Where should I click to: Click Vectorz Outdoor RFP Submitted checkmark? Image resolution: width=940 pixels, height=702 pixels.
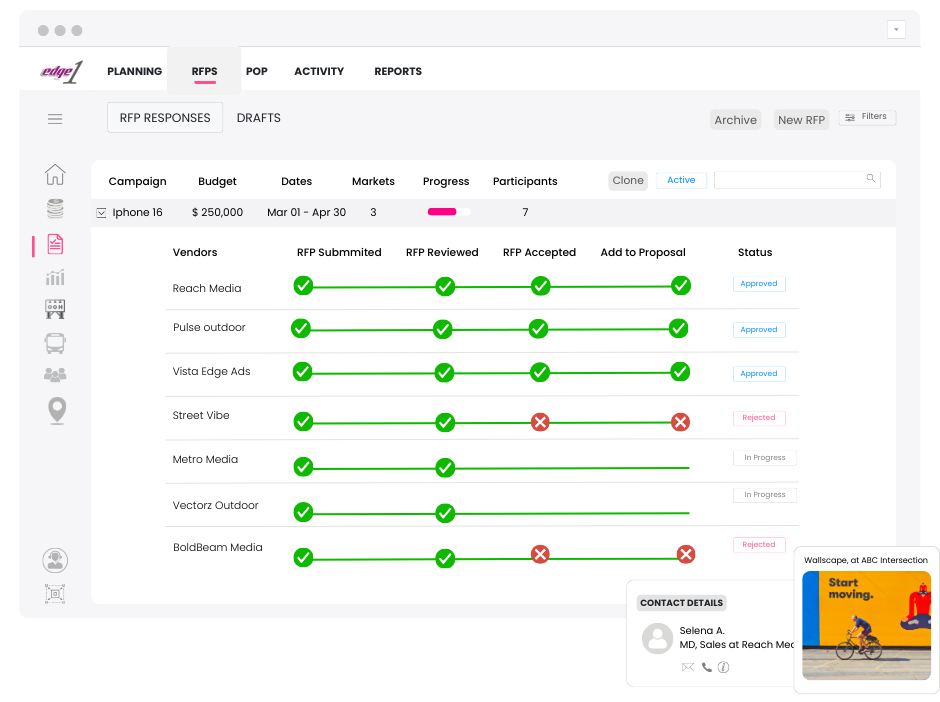(303, 513)
